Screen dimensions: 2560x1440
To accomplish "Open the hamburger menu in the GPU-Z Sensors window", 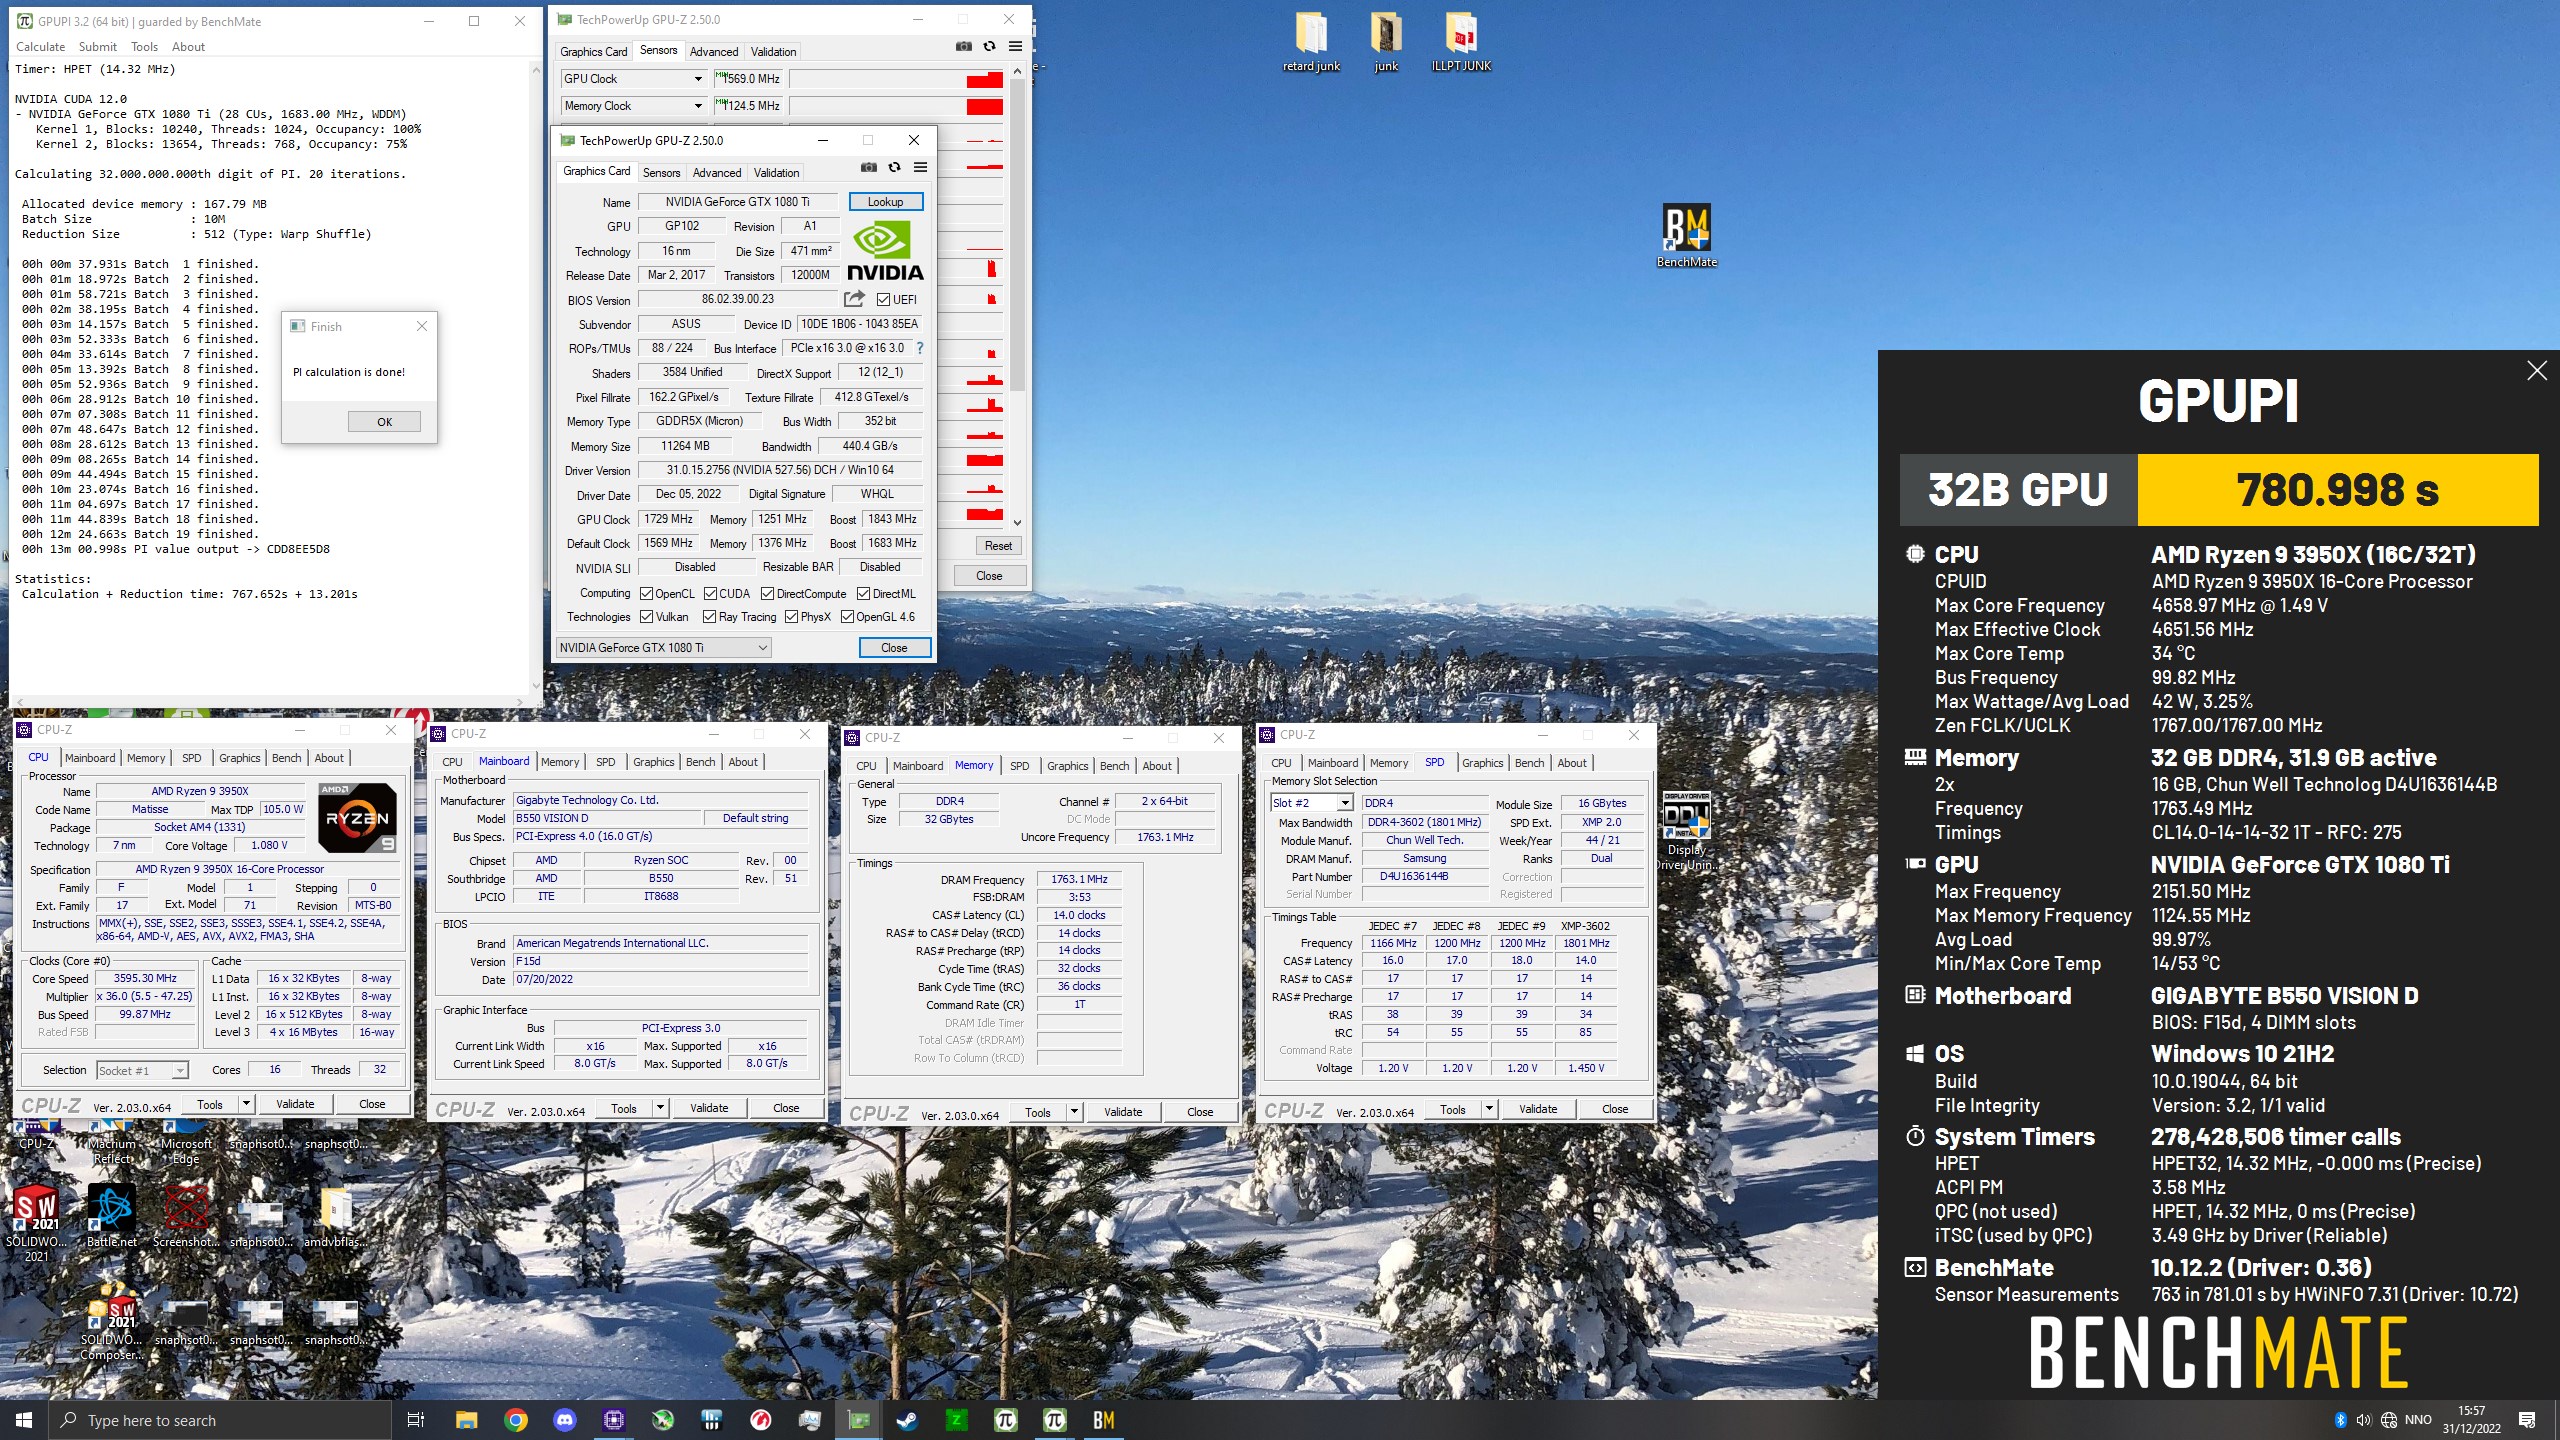I will (x=1015, y=46).
